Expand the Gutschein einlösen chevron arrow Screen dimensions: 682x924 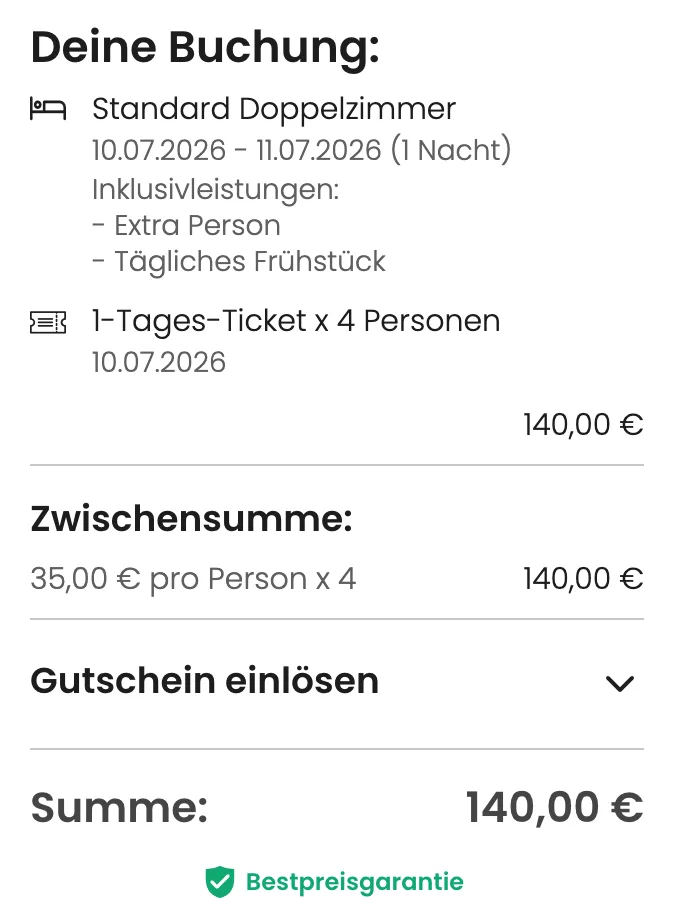[x=620, y=683]
